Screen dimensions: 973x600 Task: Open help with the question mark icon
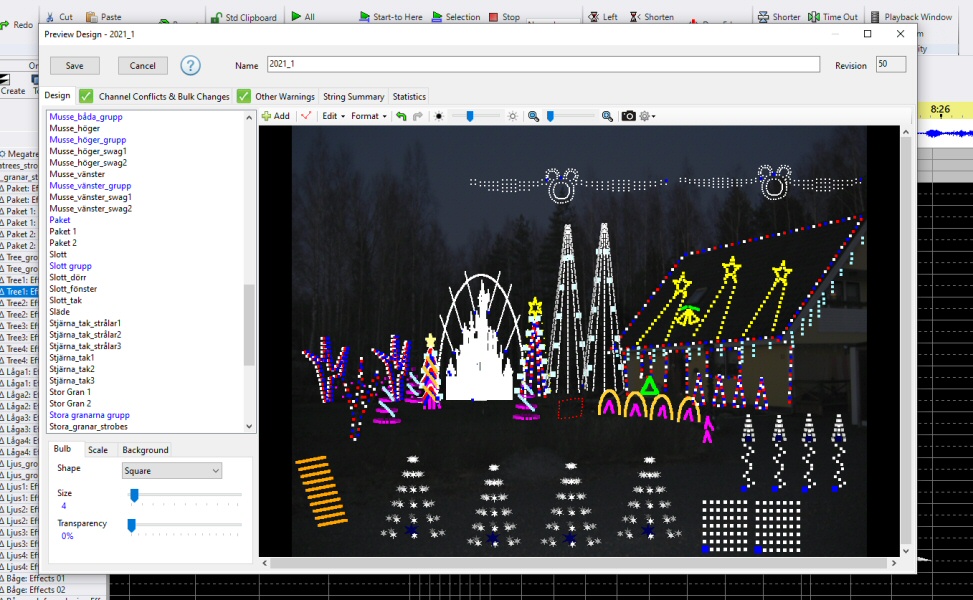pos(191,65)
